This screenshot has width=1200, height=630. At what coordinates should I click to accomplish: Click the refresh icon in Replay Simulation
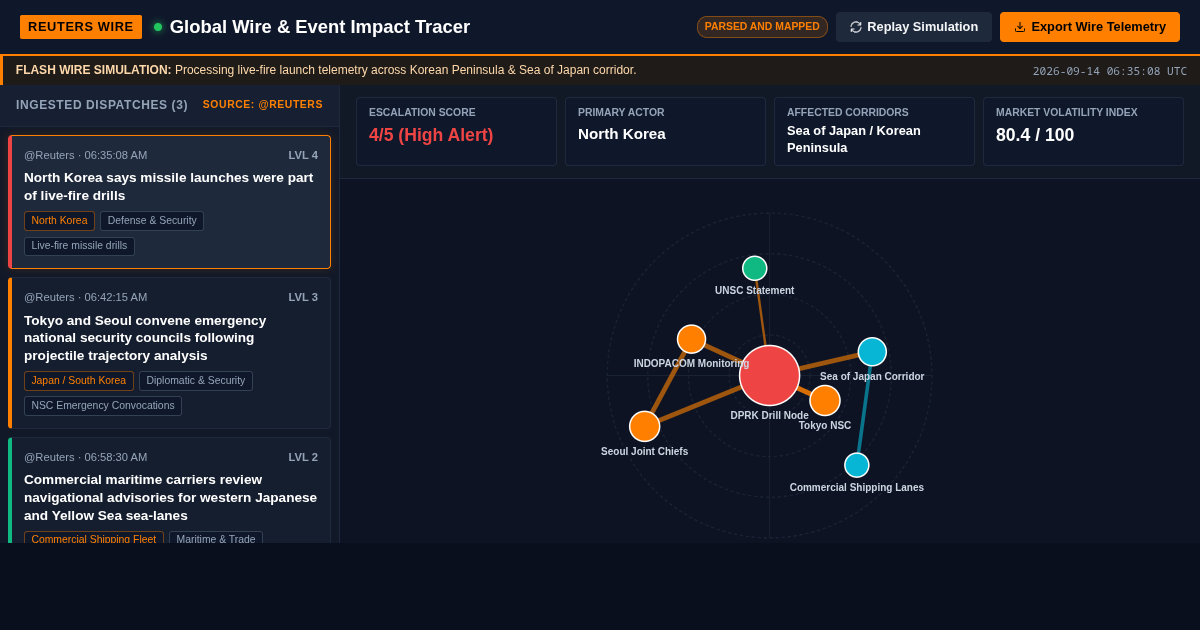(x=856, y=27)
